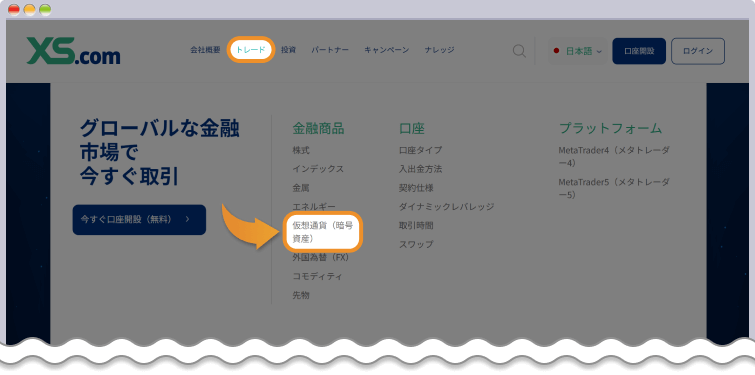Select 先物 link

click(x=301, y=295)
